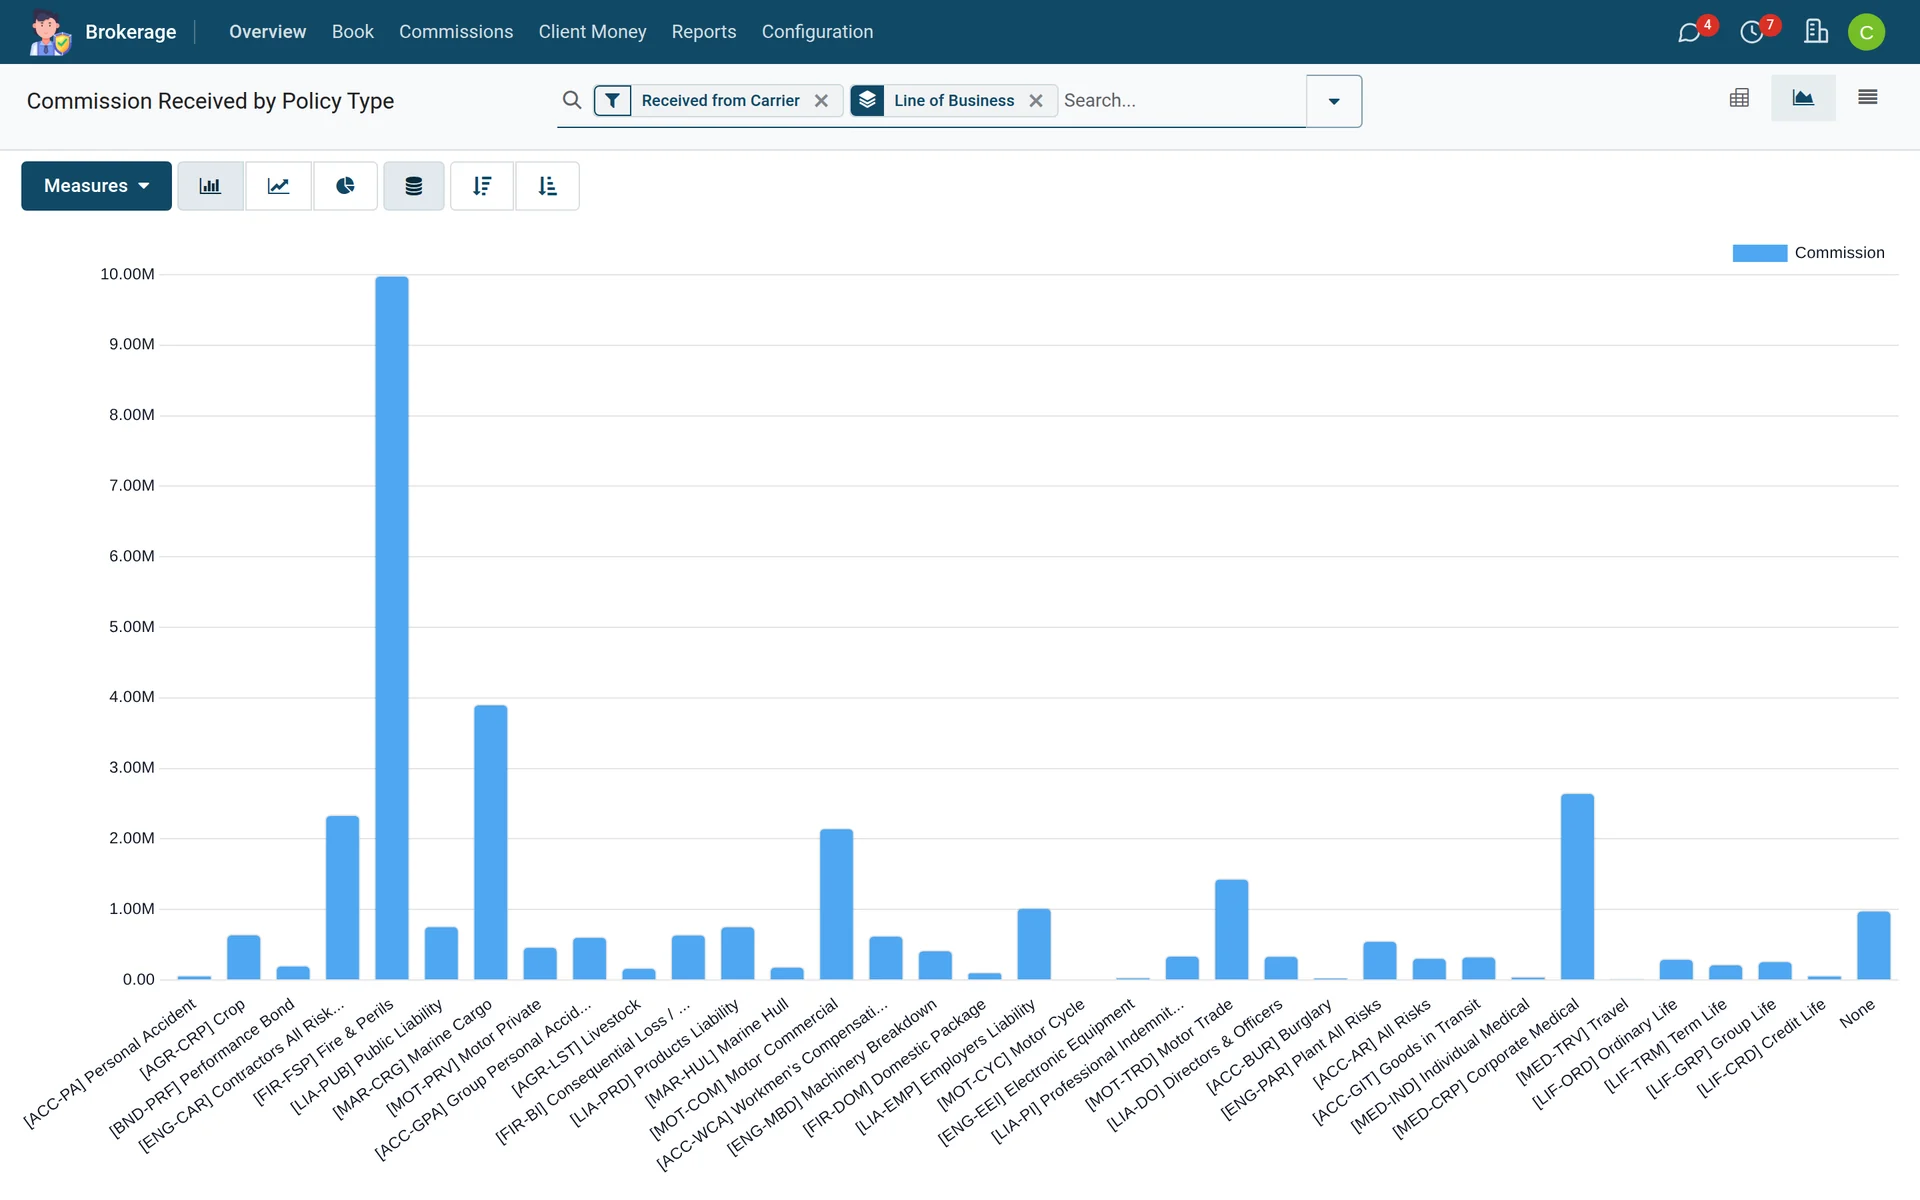Screen dimensions: 1920x1200
Task: Click the Motor Trade bar
Action: point(1232,929)
